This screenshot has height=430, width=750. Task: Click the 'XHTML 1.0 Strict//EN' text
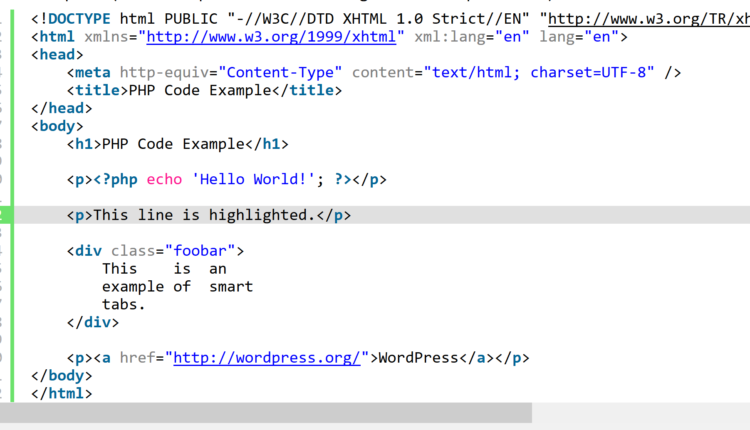[x=431, y=19]
